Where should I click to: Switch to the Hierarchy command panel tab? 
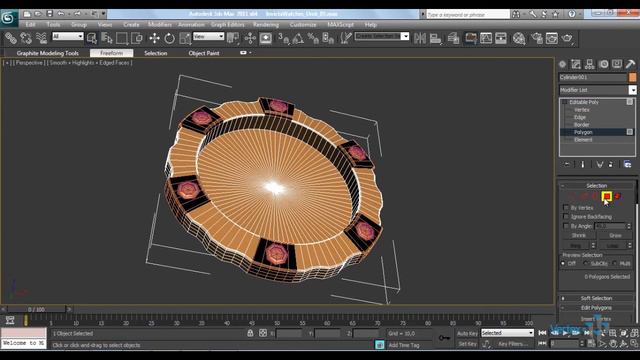(x=589, y=64)
